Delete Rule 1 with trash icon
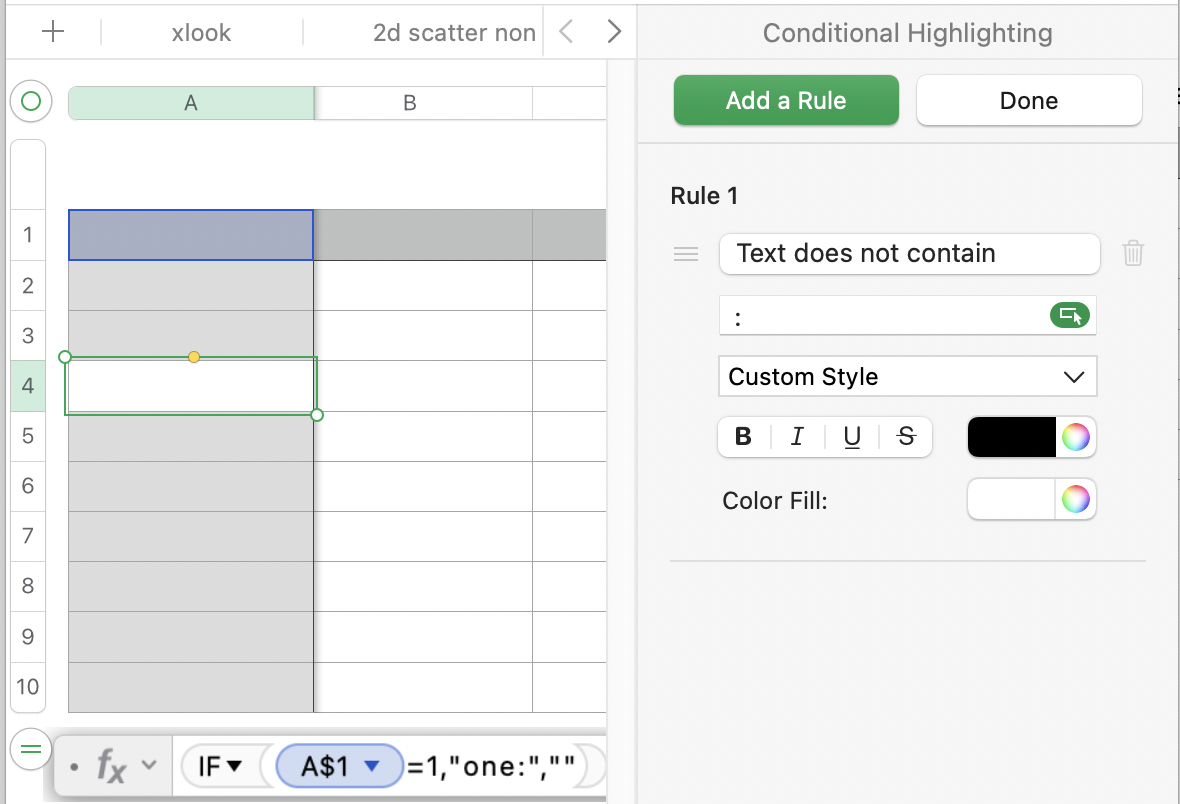 tap(1133, 253)
